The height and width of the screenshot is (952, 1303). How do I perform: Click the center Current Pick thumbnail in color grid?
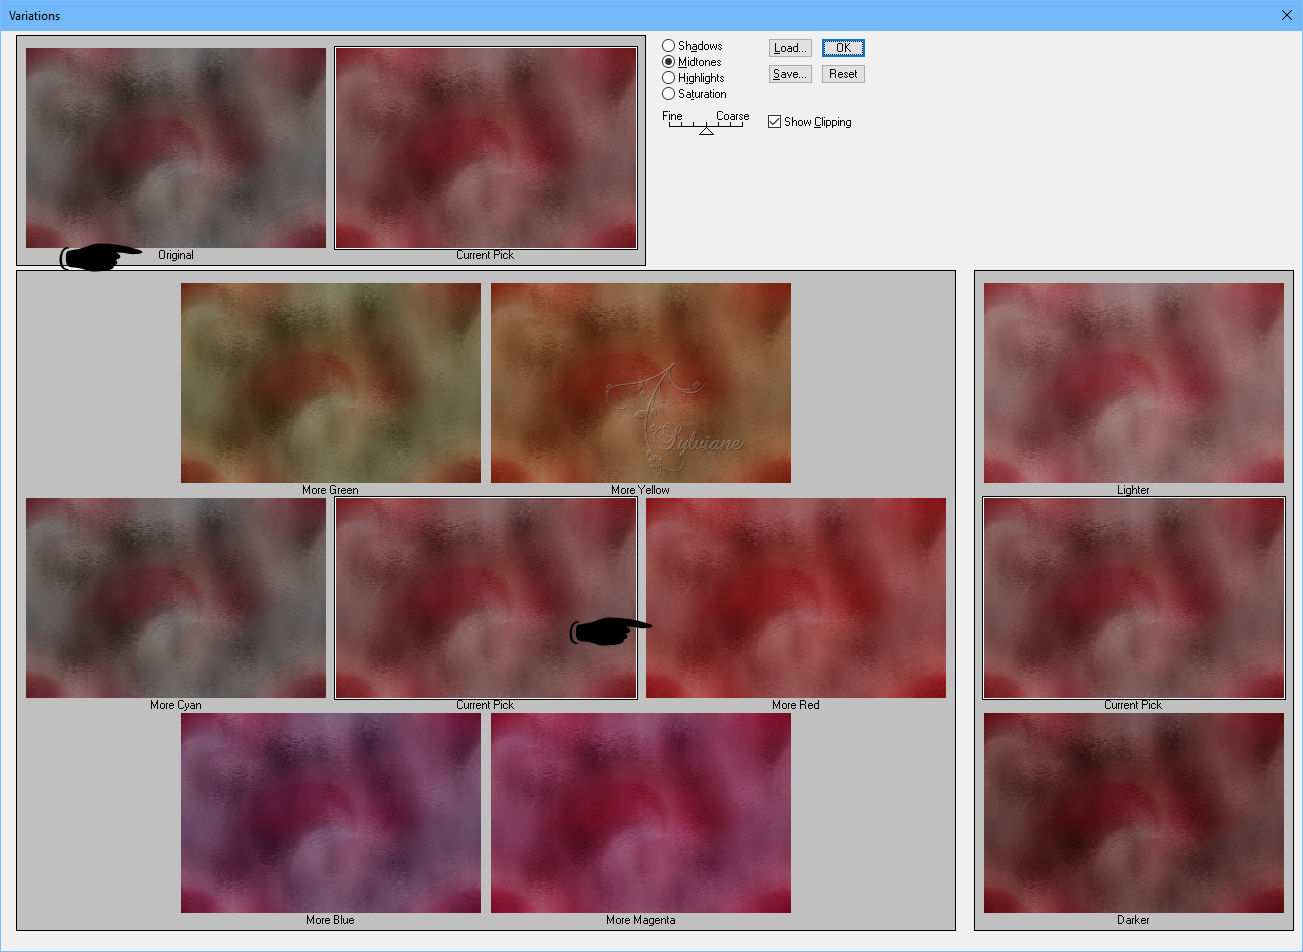486,598
